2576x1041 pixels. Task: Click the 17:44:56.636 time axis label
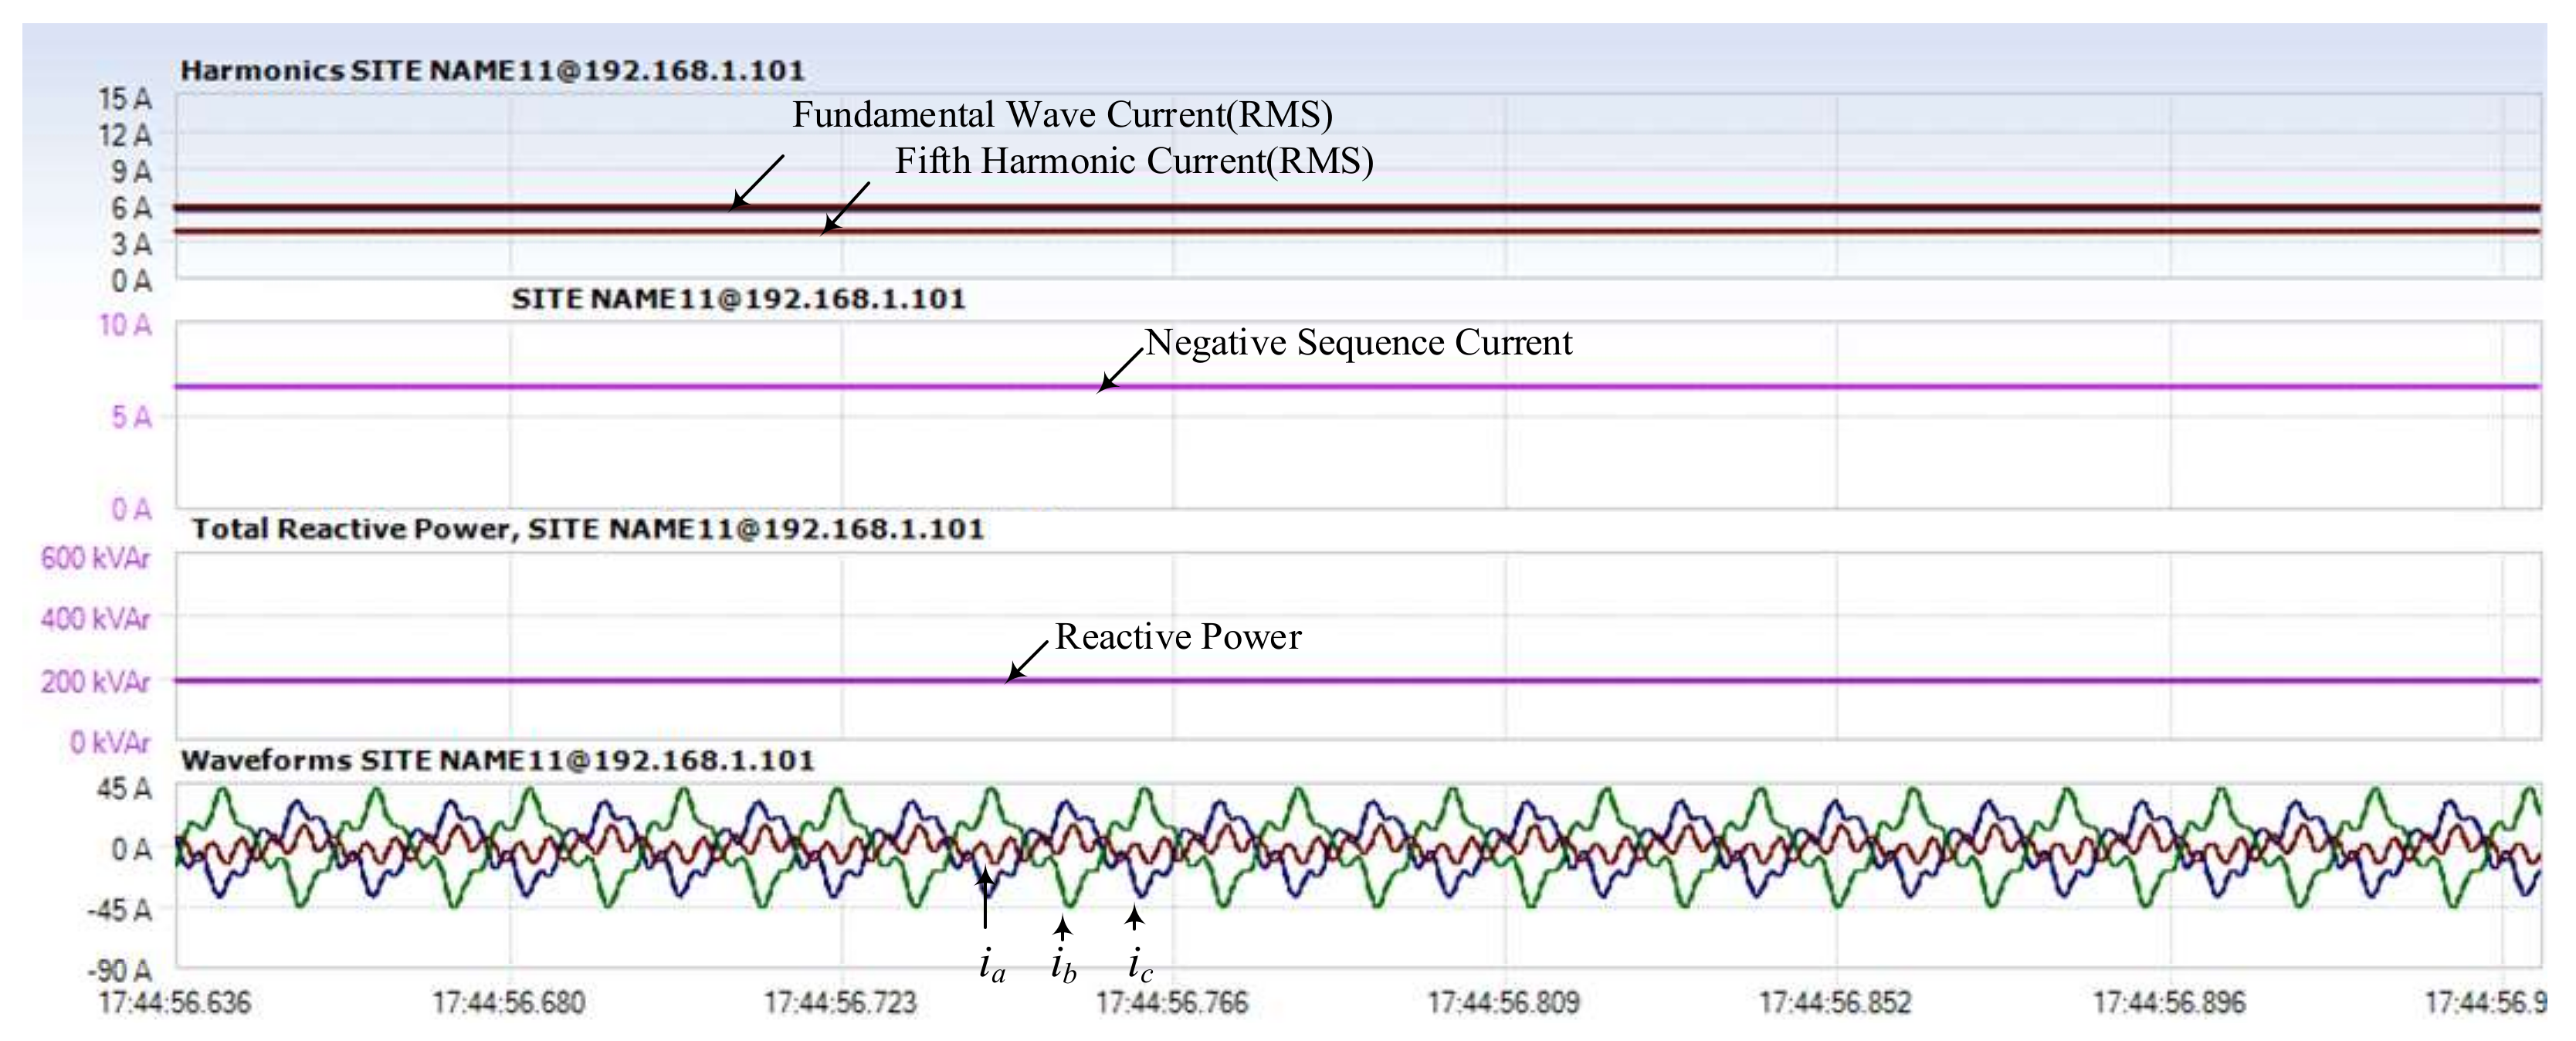(175, 1002)
